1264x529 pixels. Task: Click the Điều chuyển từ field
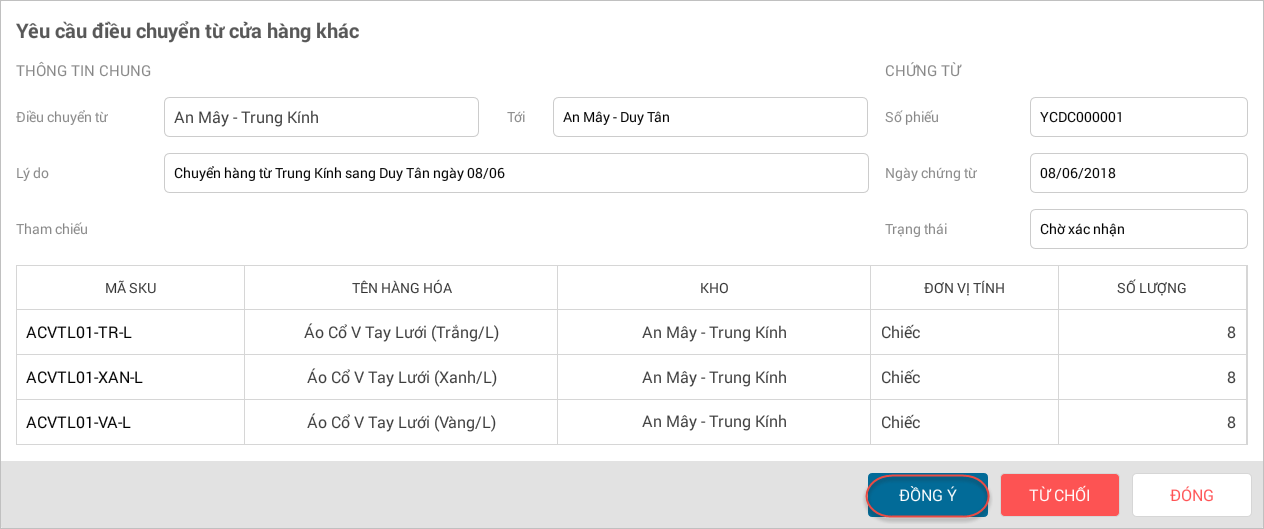[x=321, y=117]
